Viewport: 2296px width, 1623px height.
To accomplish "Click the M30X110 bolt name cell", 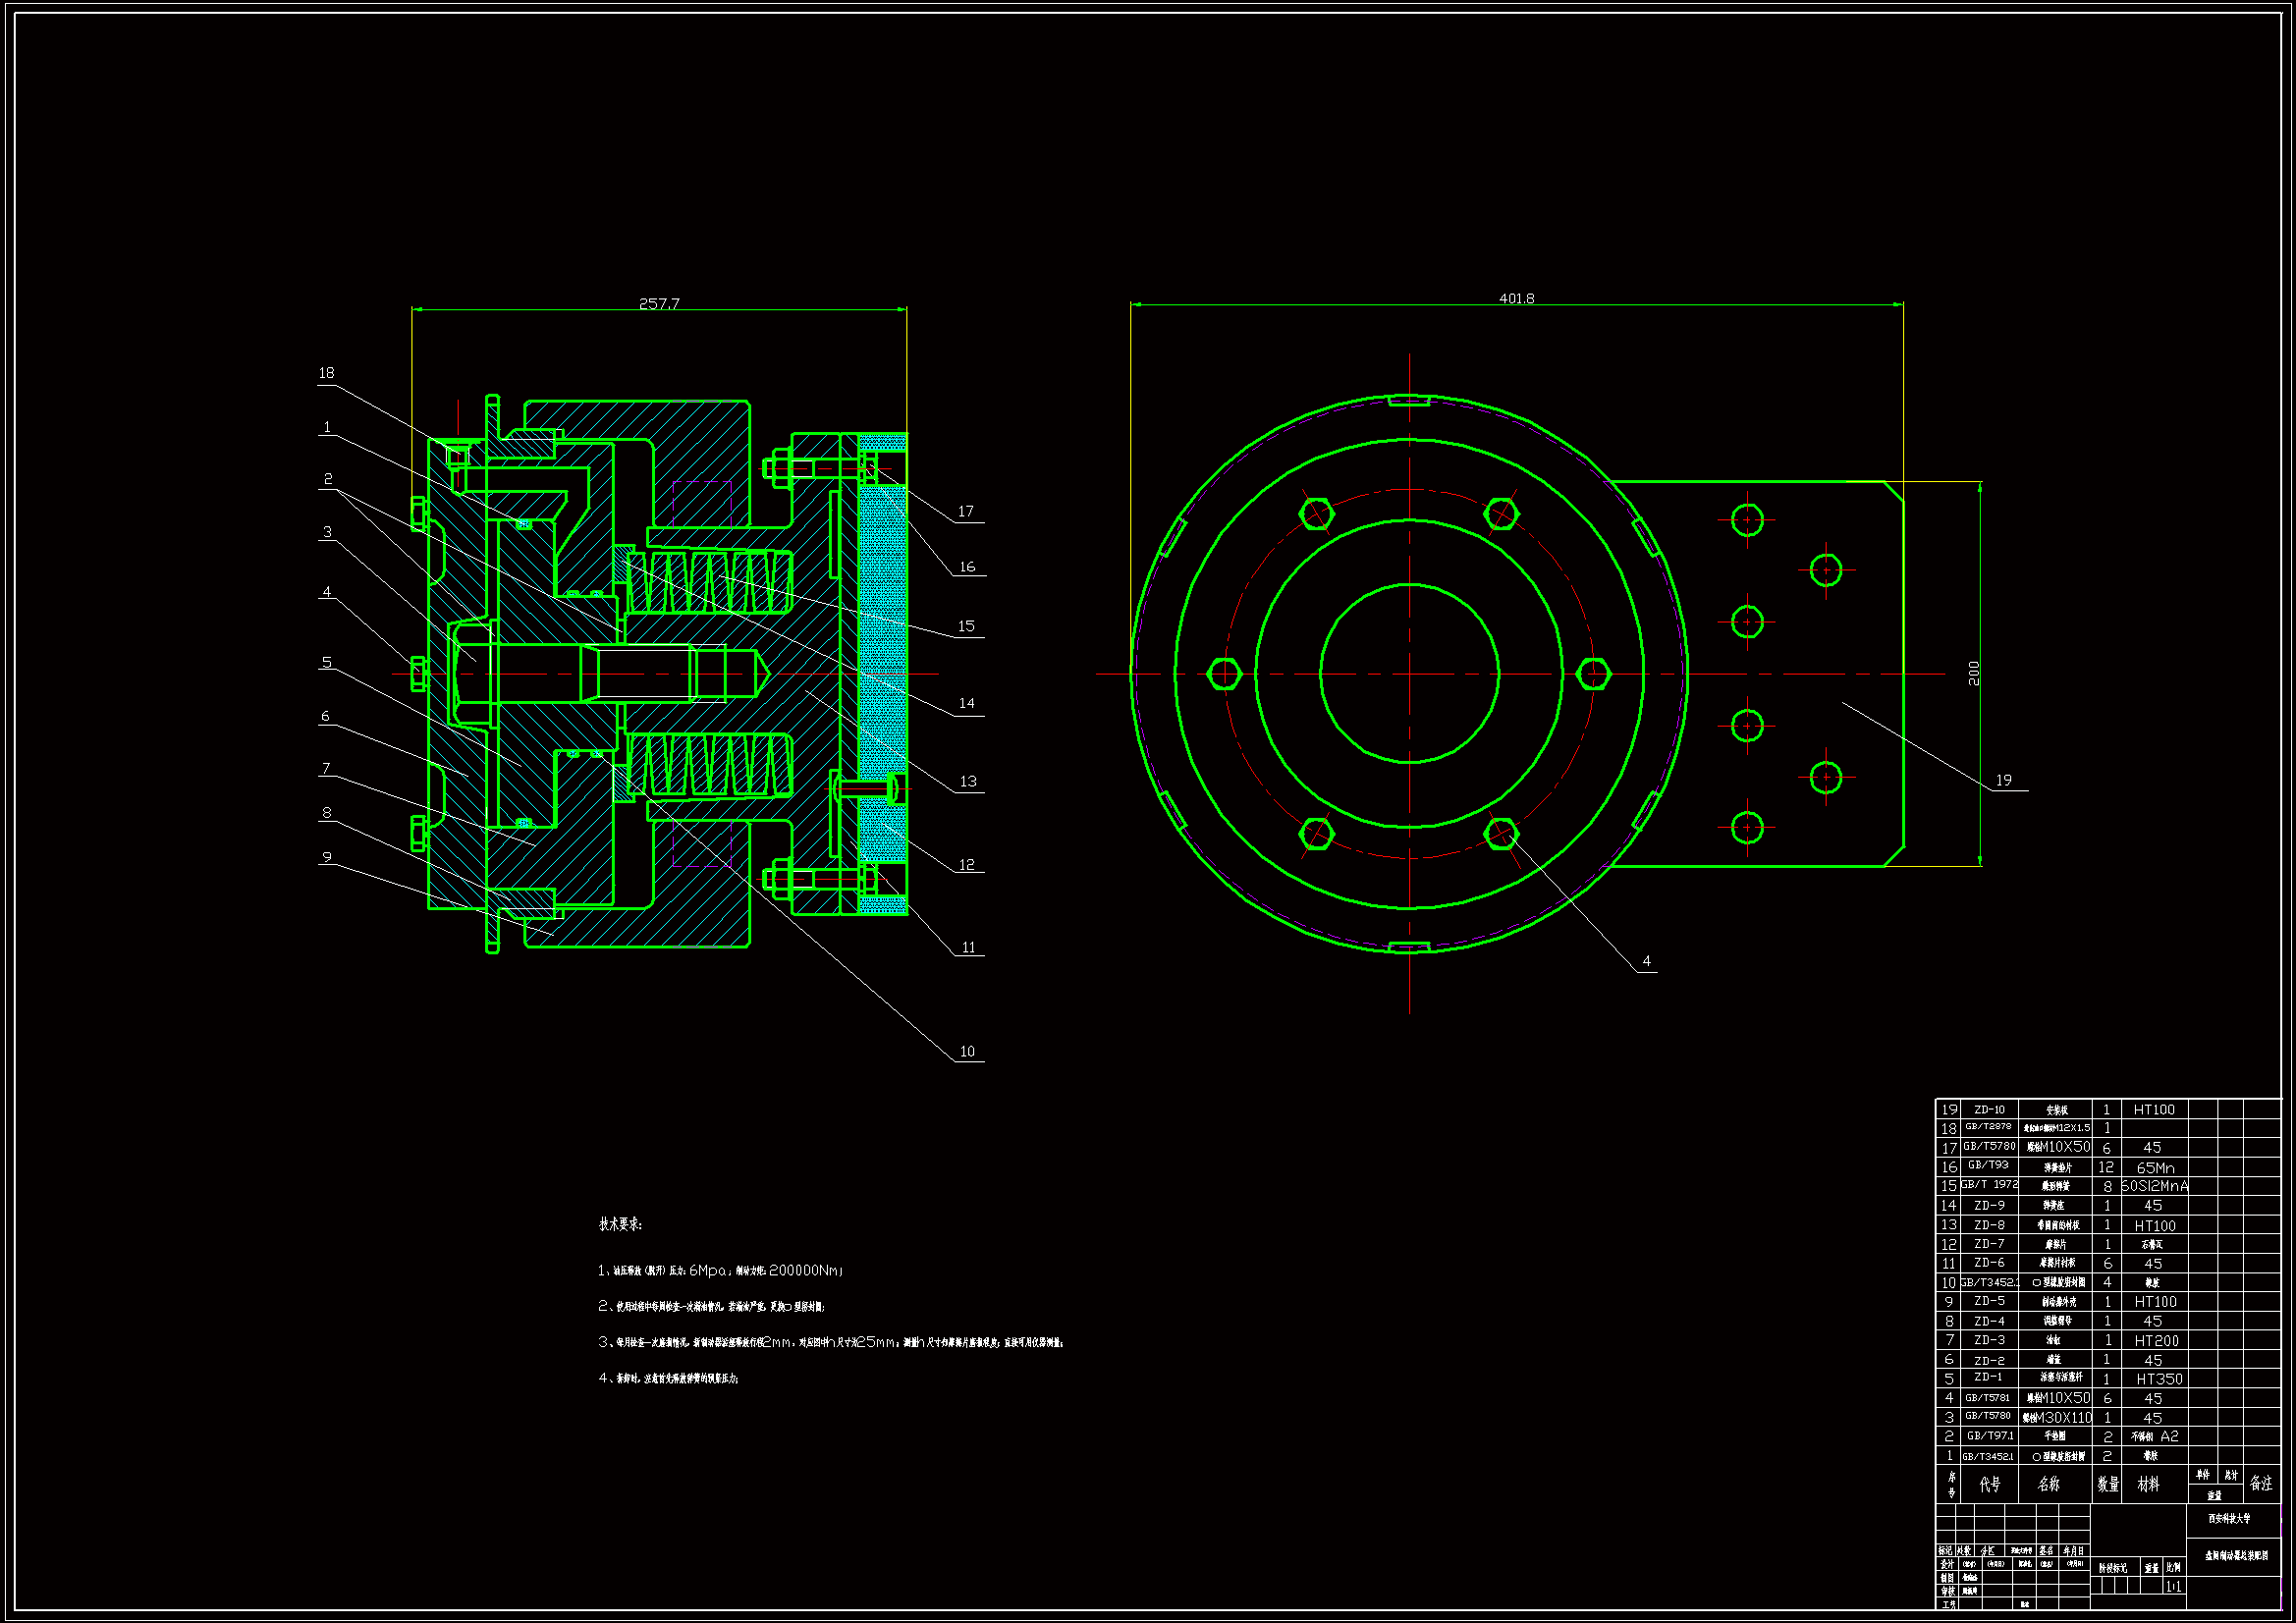I will (x=2056, y=1418).
